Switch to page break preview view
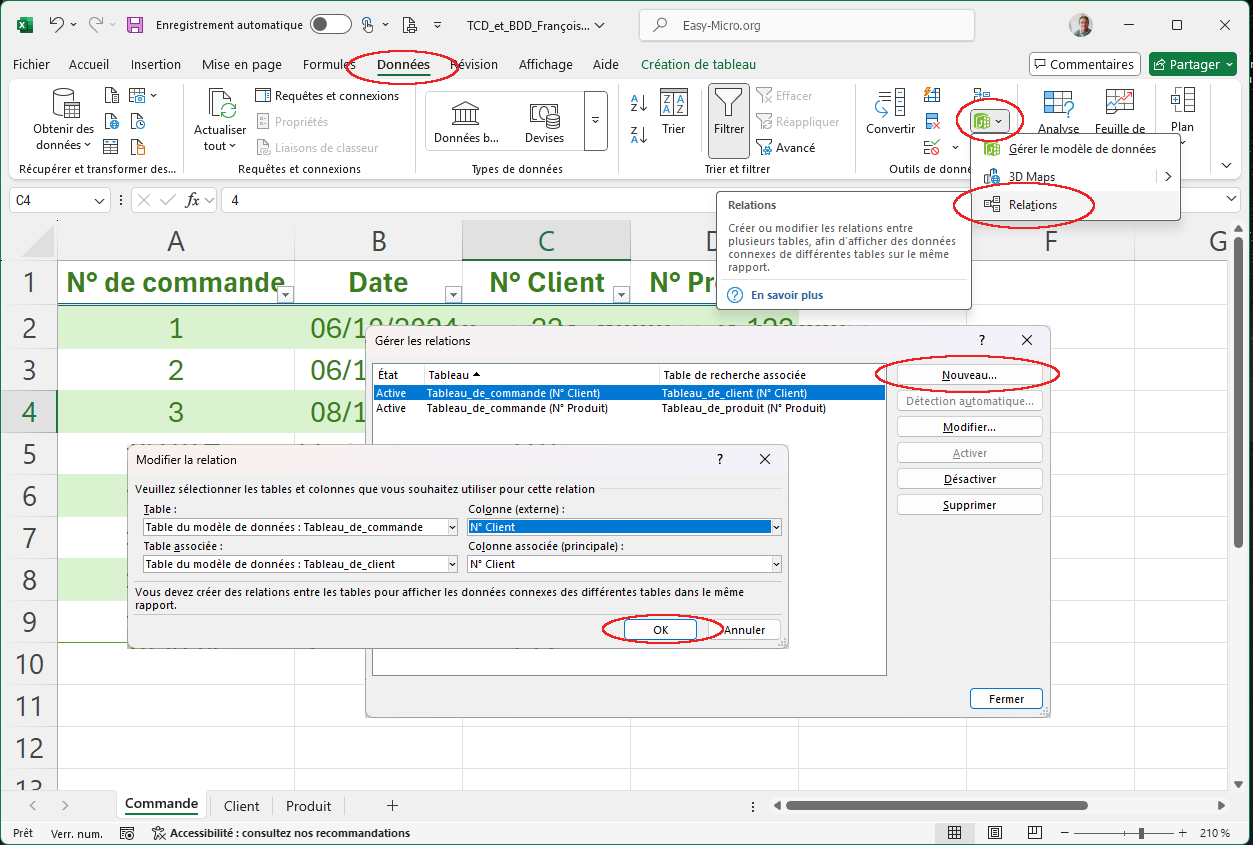1253x845 pixels. click(x=1035, y=833)
